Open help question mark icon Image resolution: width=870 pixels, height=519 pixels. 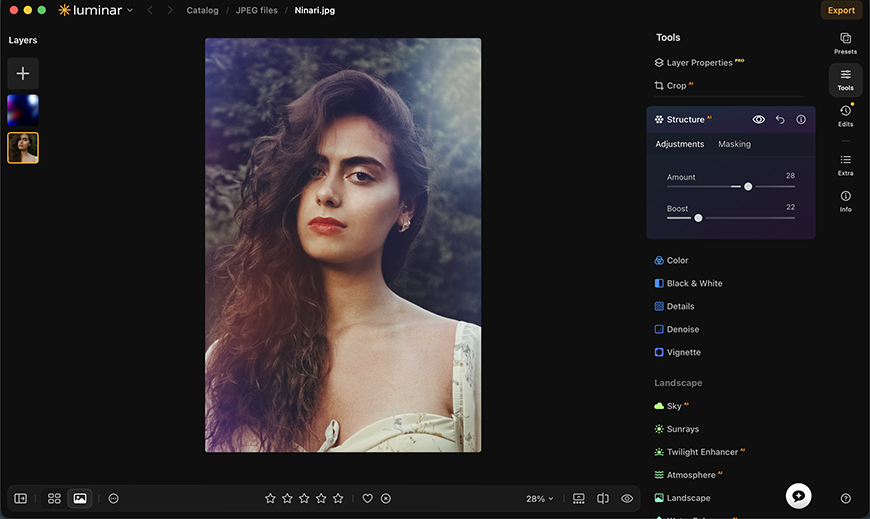point(846,498)
